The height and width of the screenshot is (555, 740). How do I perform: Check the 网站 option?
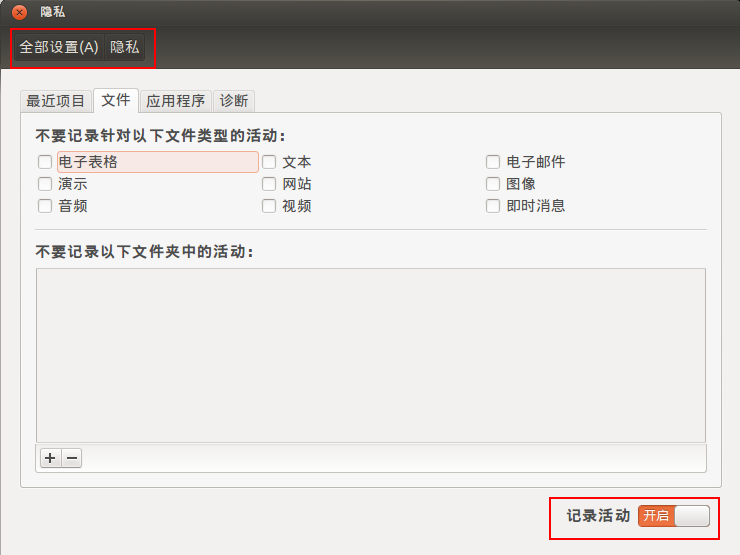[x=269, y=184]
